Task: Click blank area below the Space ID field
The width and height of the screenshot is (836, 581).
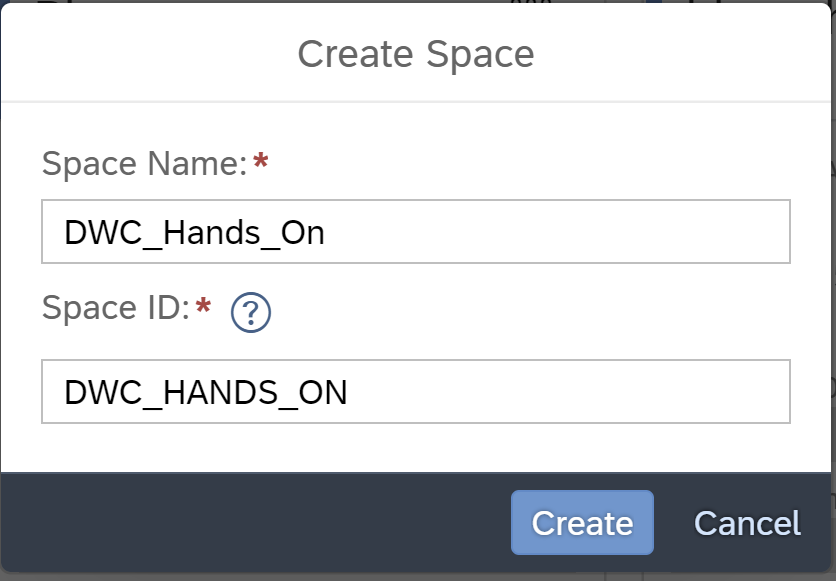Action: point(416,448)
